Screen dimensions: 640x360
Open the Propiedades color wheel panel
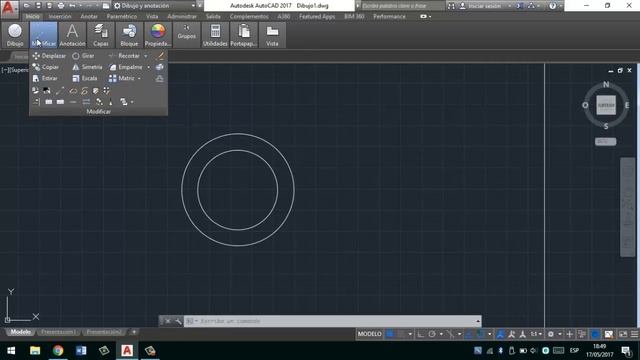(158, 35)
